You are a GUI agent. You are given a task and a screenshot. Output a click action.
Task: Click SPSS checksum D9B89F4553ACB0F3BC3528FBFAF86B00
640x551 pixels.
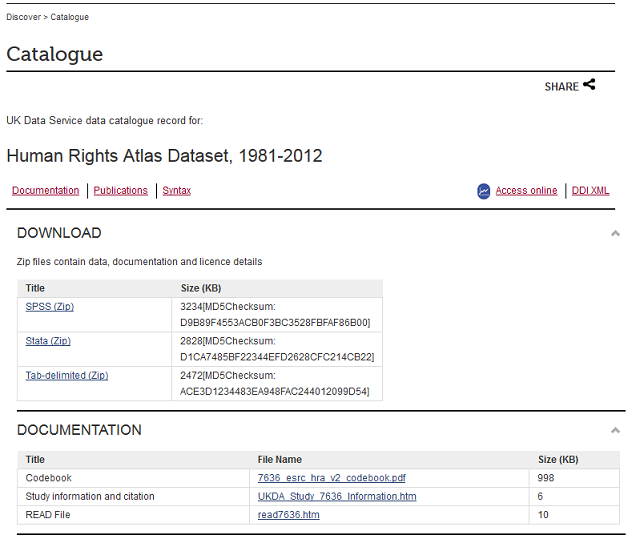click(275, 323)
